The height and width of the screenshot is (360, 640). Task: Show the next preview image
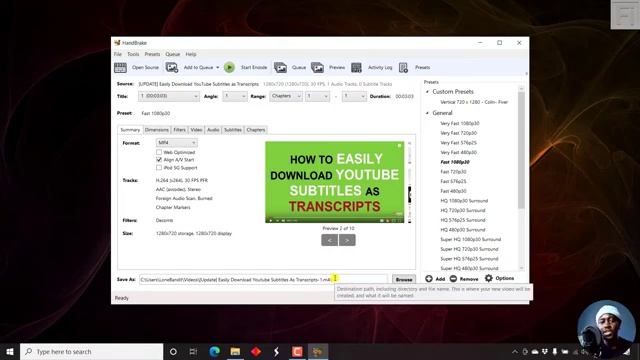tap(347, 240)
